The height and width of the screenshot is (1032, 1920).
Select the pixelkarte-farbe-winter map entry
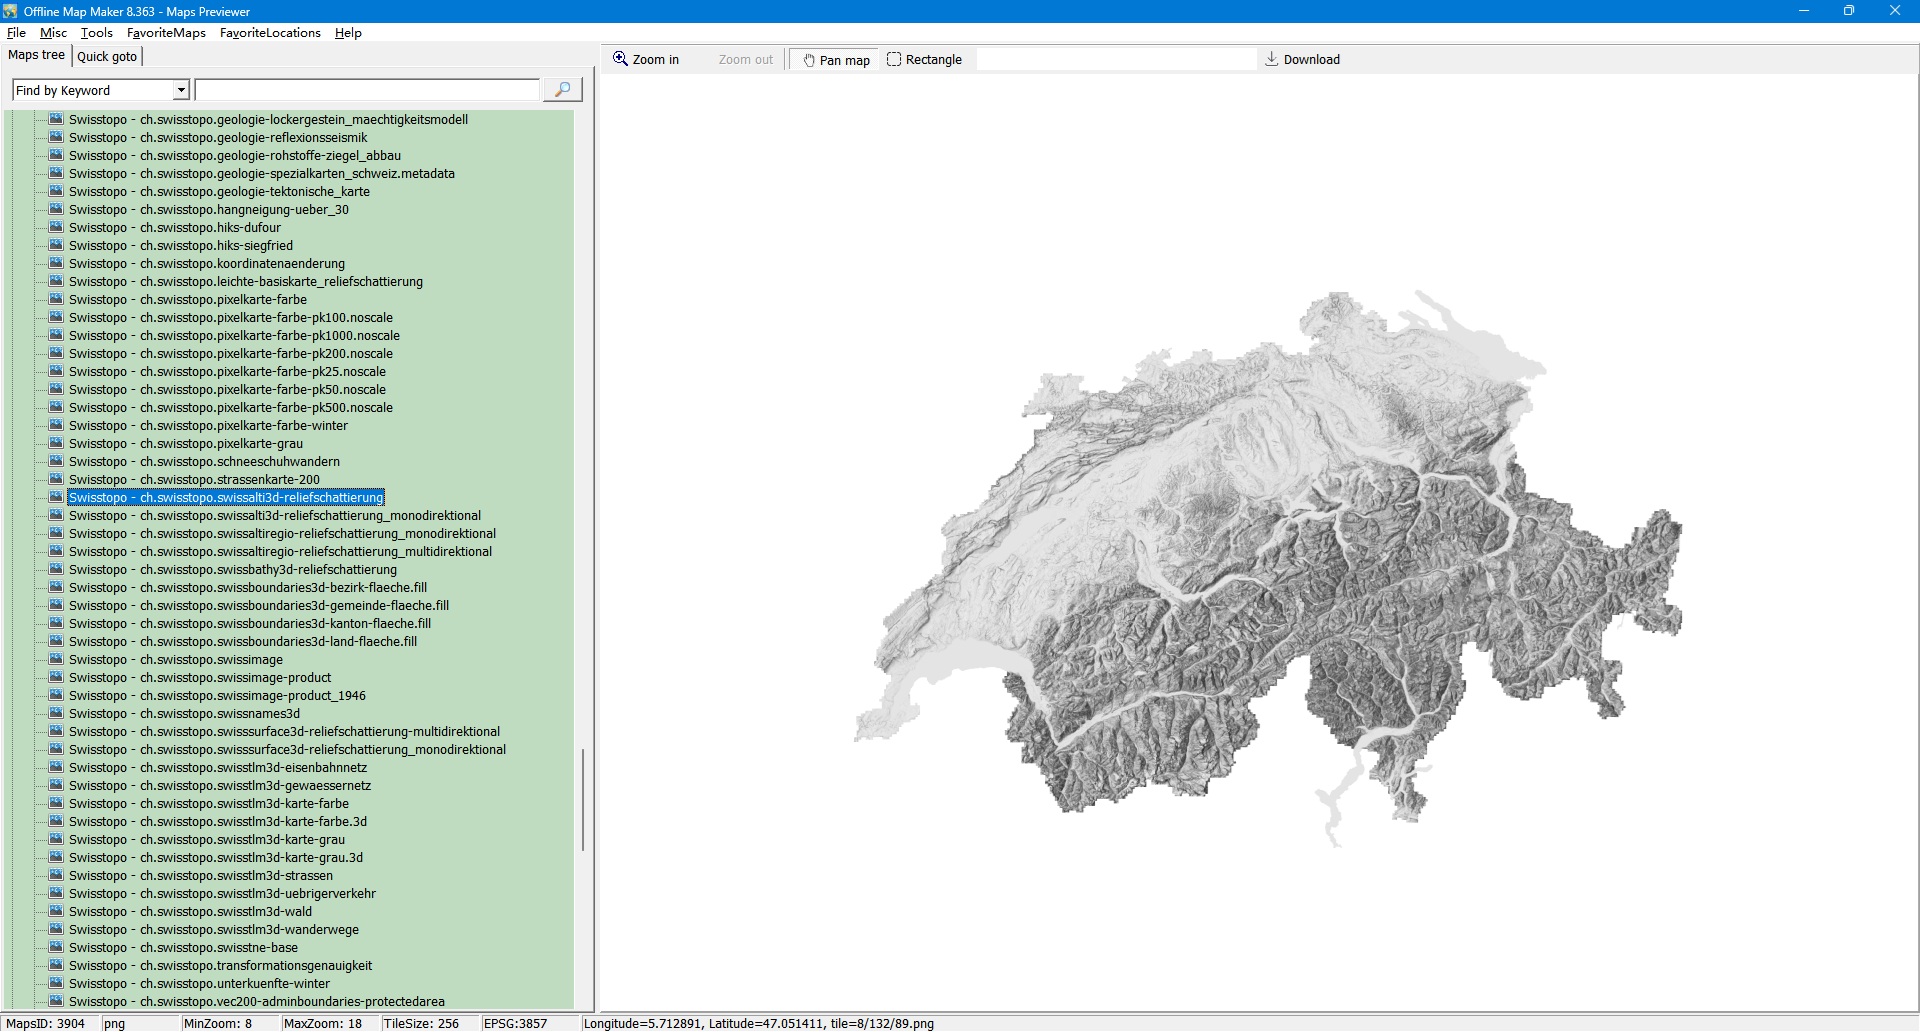click(208, 426)
